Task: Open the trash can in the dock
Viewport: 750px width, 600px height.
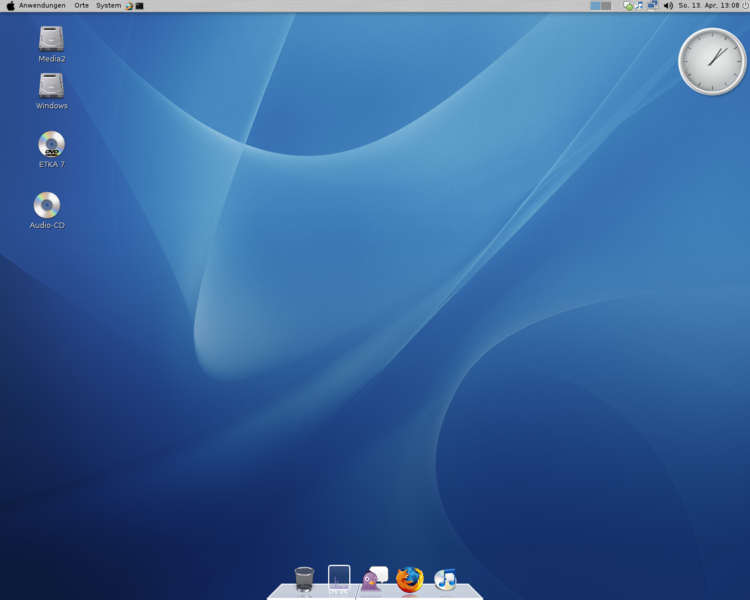Action: coord(304,579)
